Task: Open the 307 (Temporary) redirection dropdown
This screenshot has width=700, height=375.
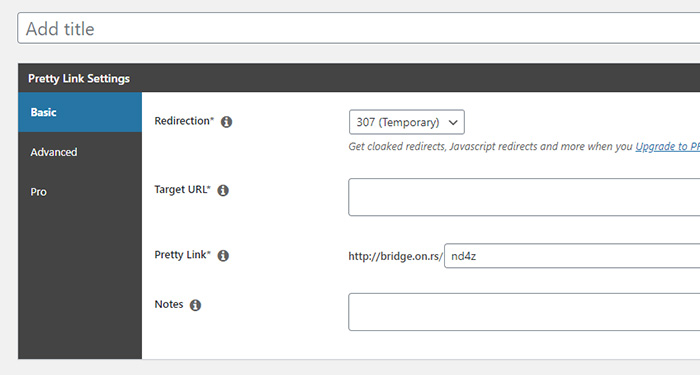Action: [407, 122]
